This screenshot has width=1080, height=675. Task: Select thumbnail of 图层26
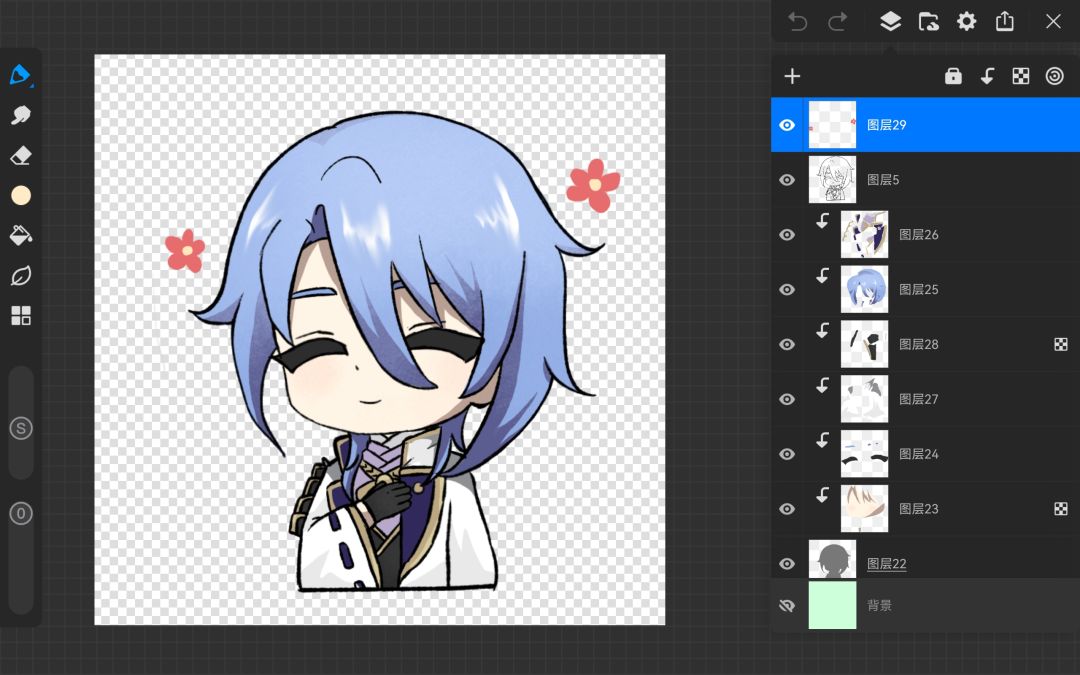point(864,235)
